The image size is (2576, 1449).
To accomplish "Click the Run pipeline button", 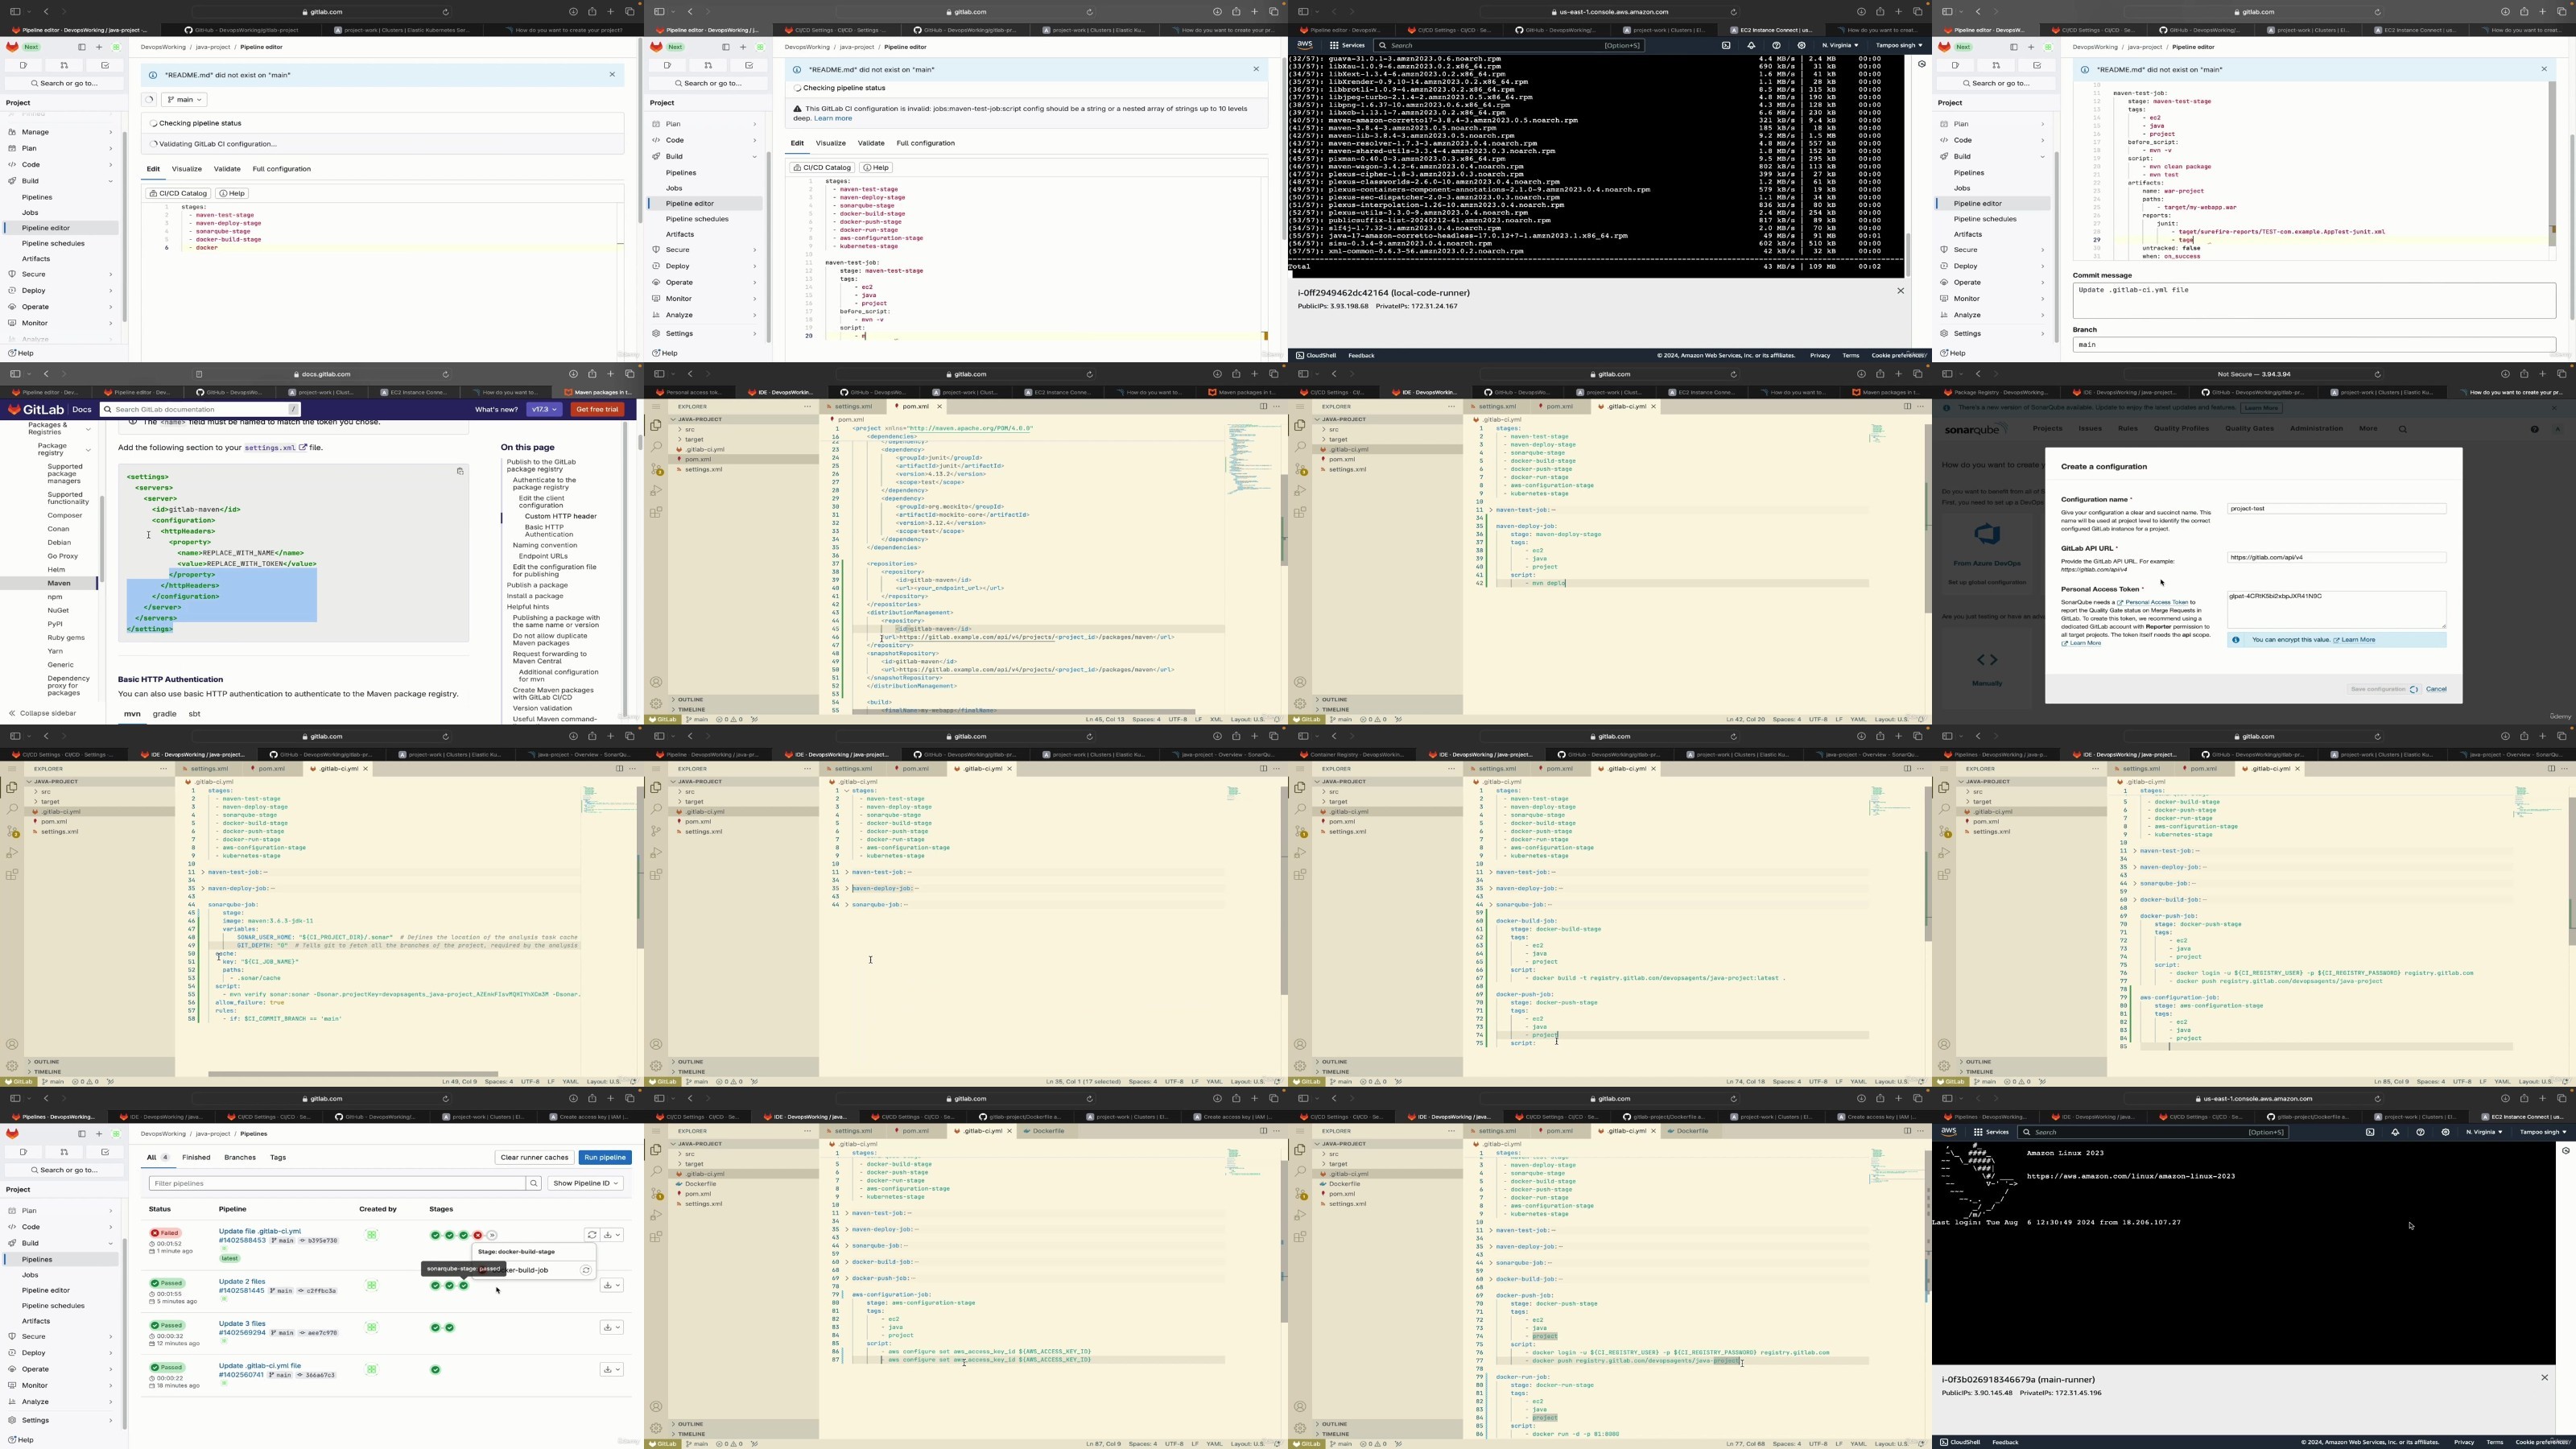I will (x=605, y=1157).
